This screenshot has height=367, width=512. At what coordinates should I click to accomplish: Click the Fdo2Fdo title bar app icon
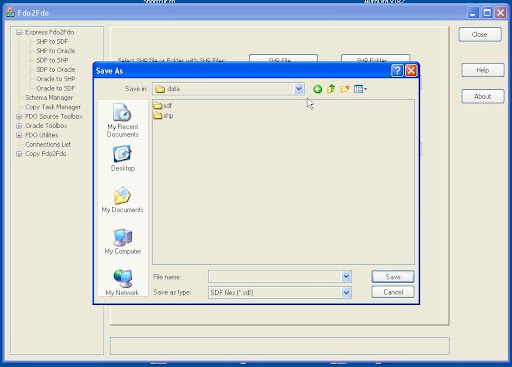[x=10, y=13]
